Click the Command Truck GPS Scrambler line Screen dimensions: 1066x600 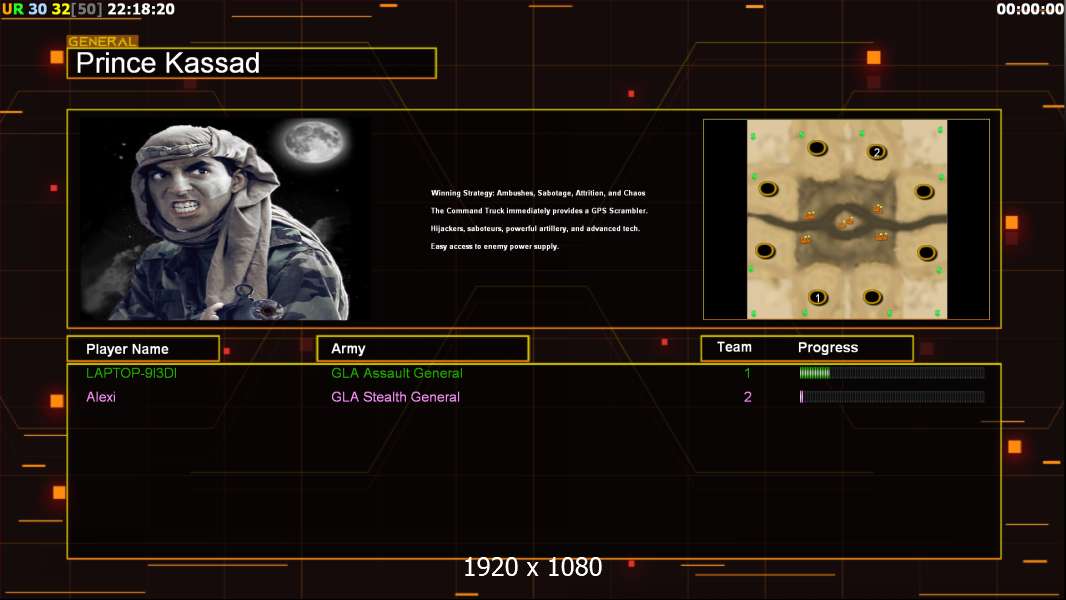[538, 211]
